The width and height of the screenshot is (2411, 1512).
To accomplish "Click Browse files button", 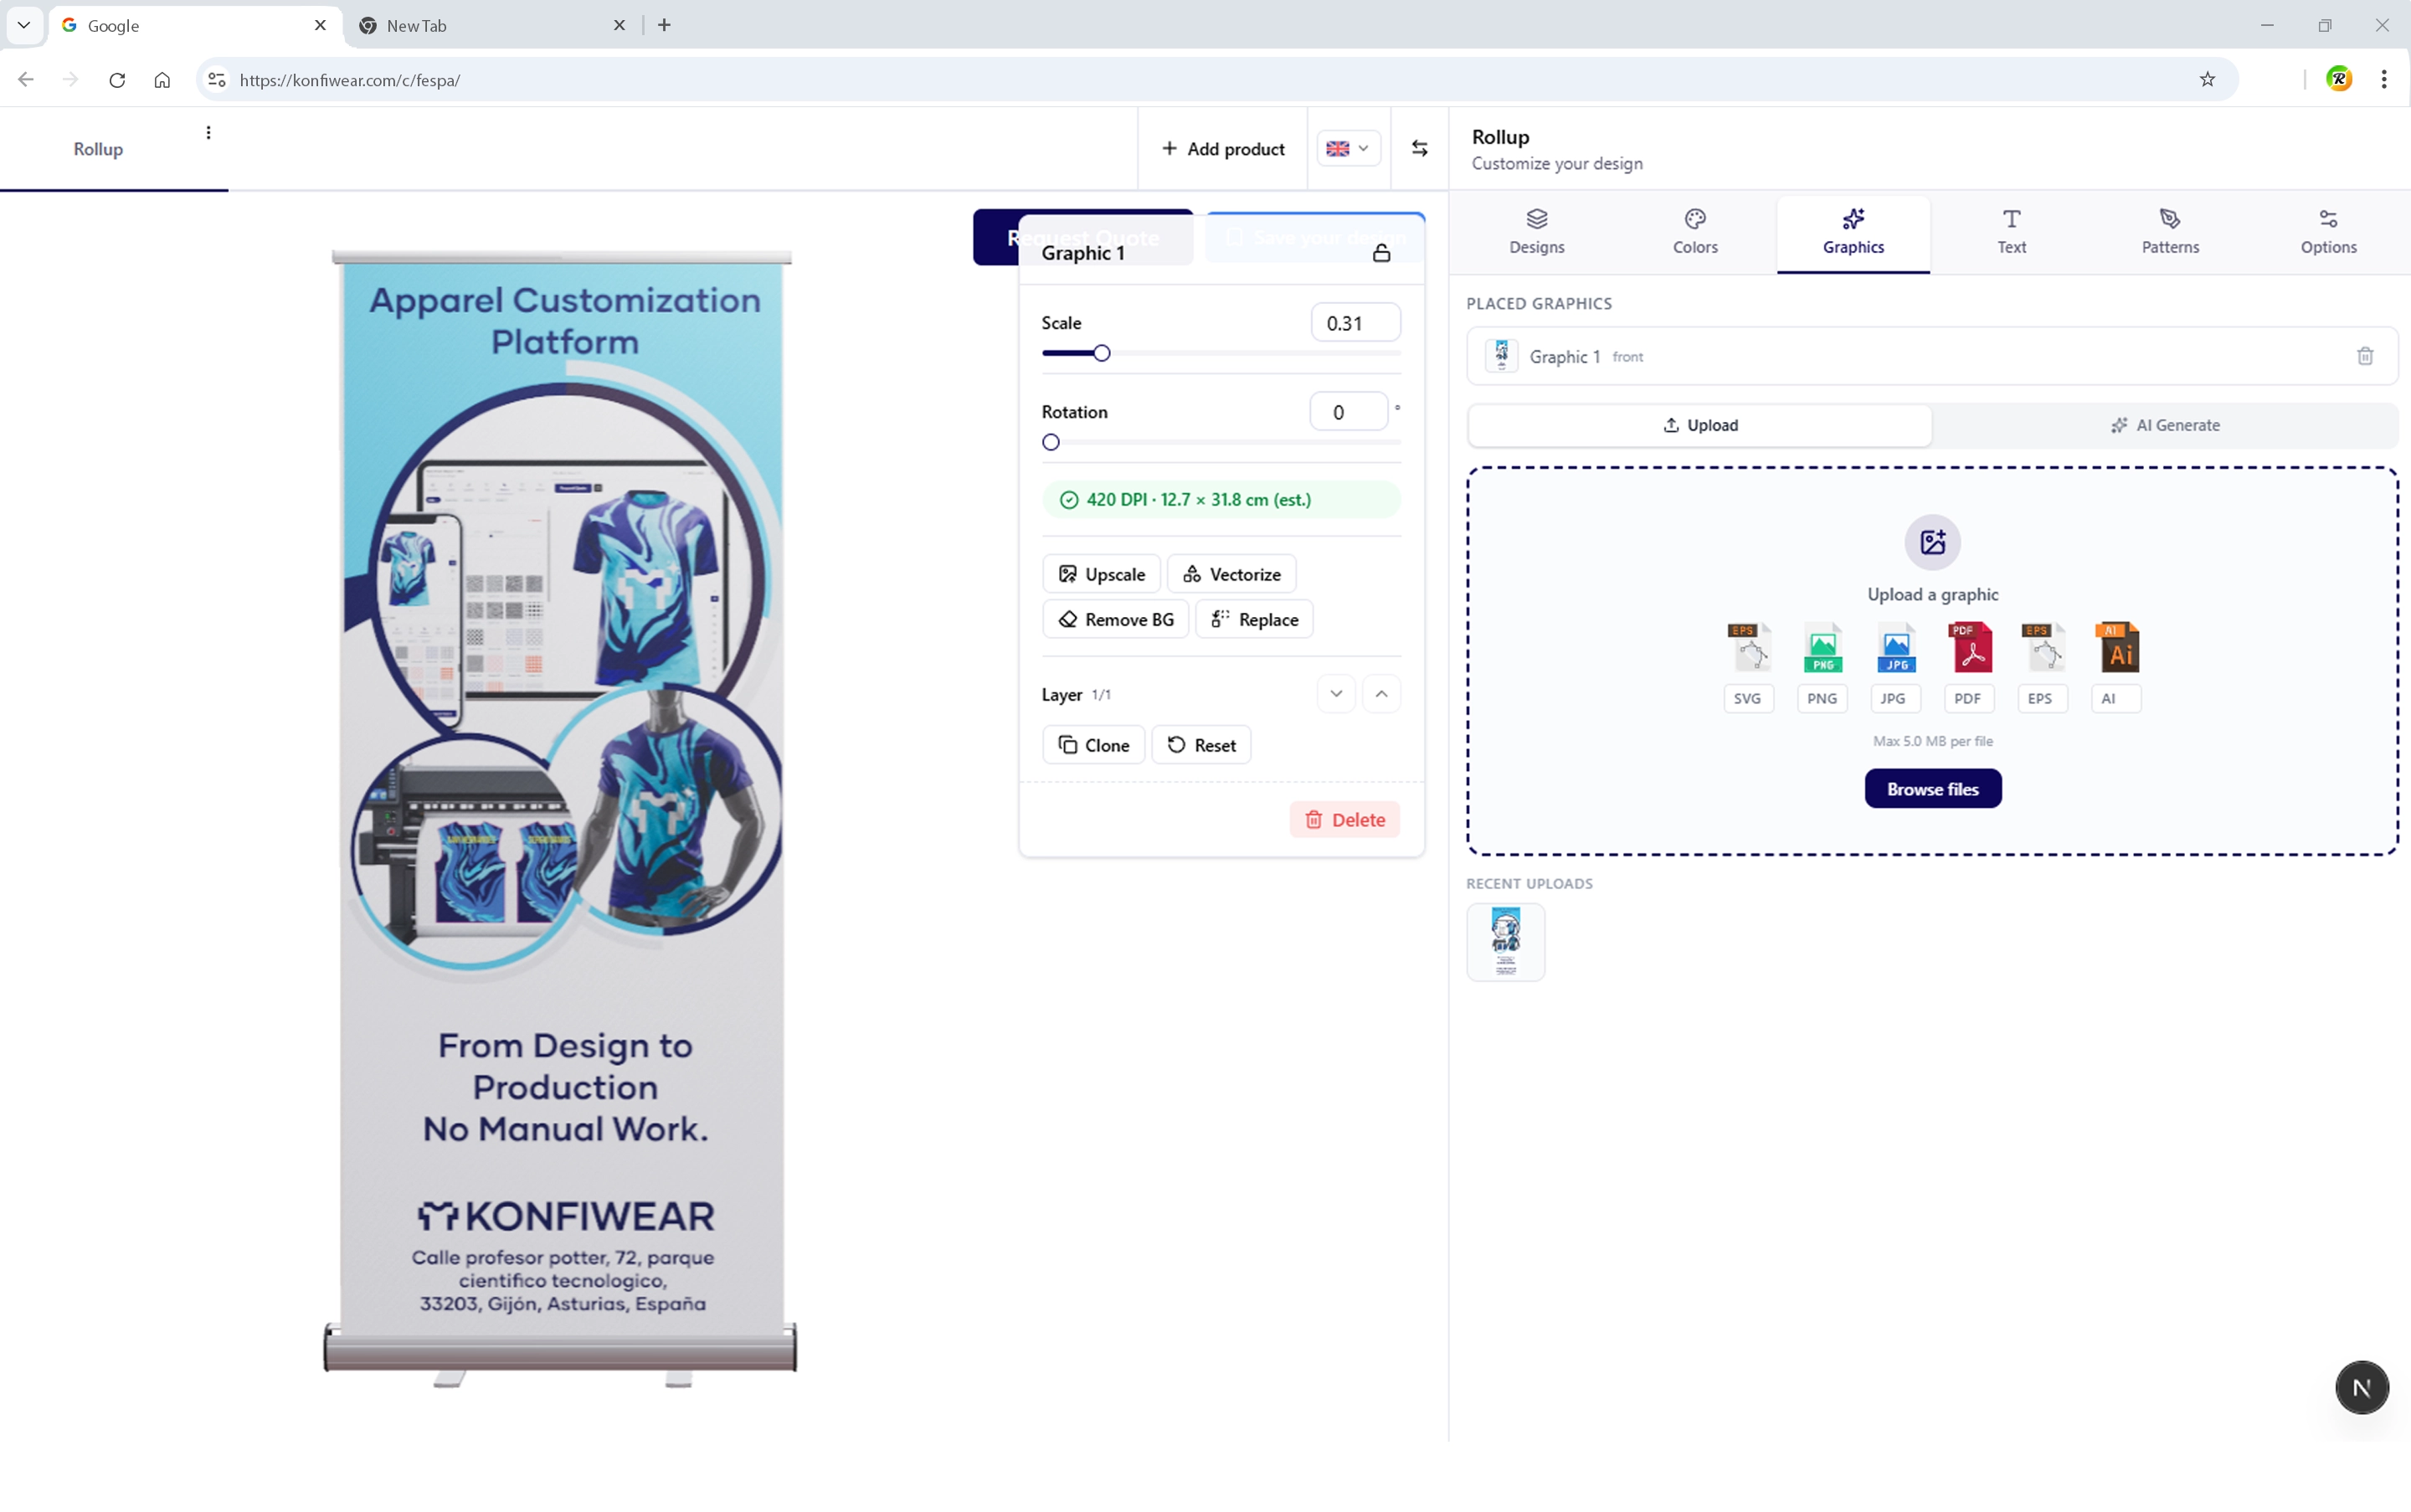I will [x=1932, y=789].
